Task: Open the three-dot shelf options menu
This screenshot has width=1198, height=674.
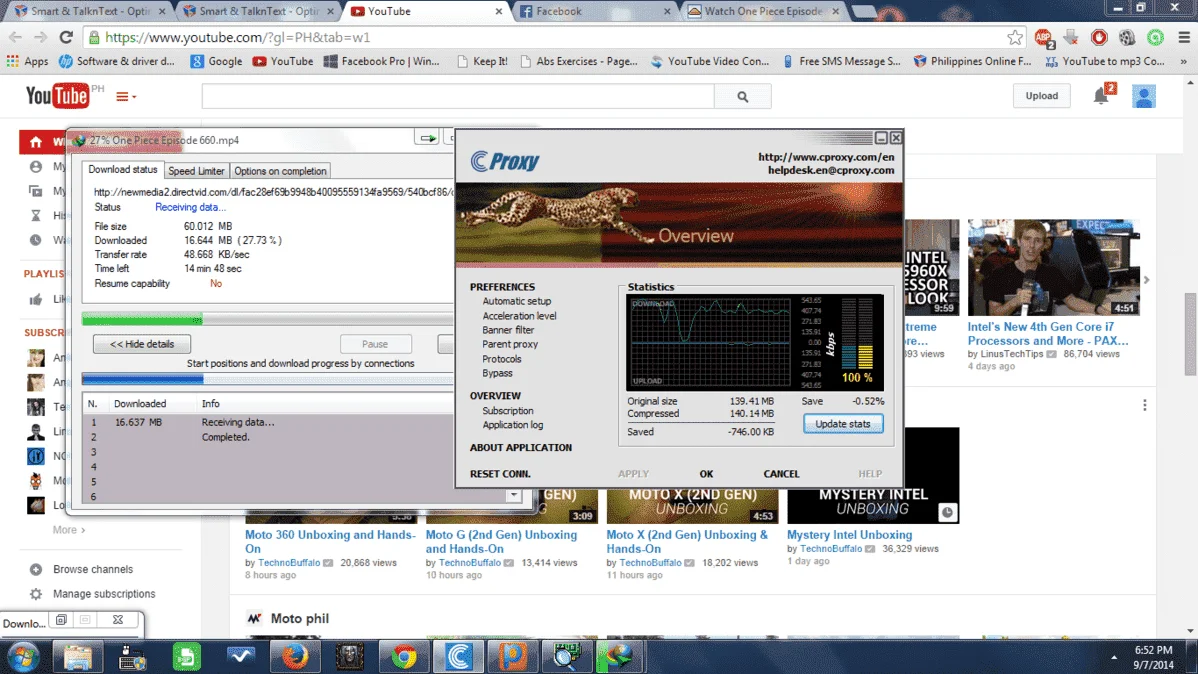Action: pos(1145,405)
